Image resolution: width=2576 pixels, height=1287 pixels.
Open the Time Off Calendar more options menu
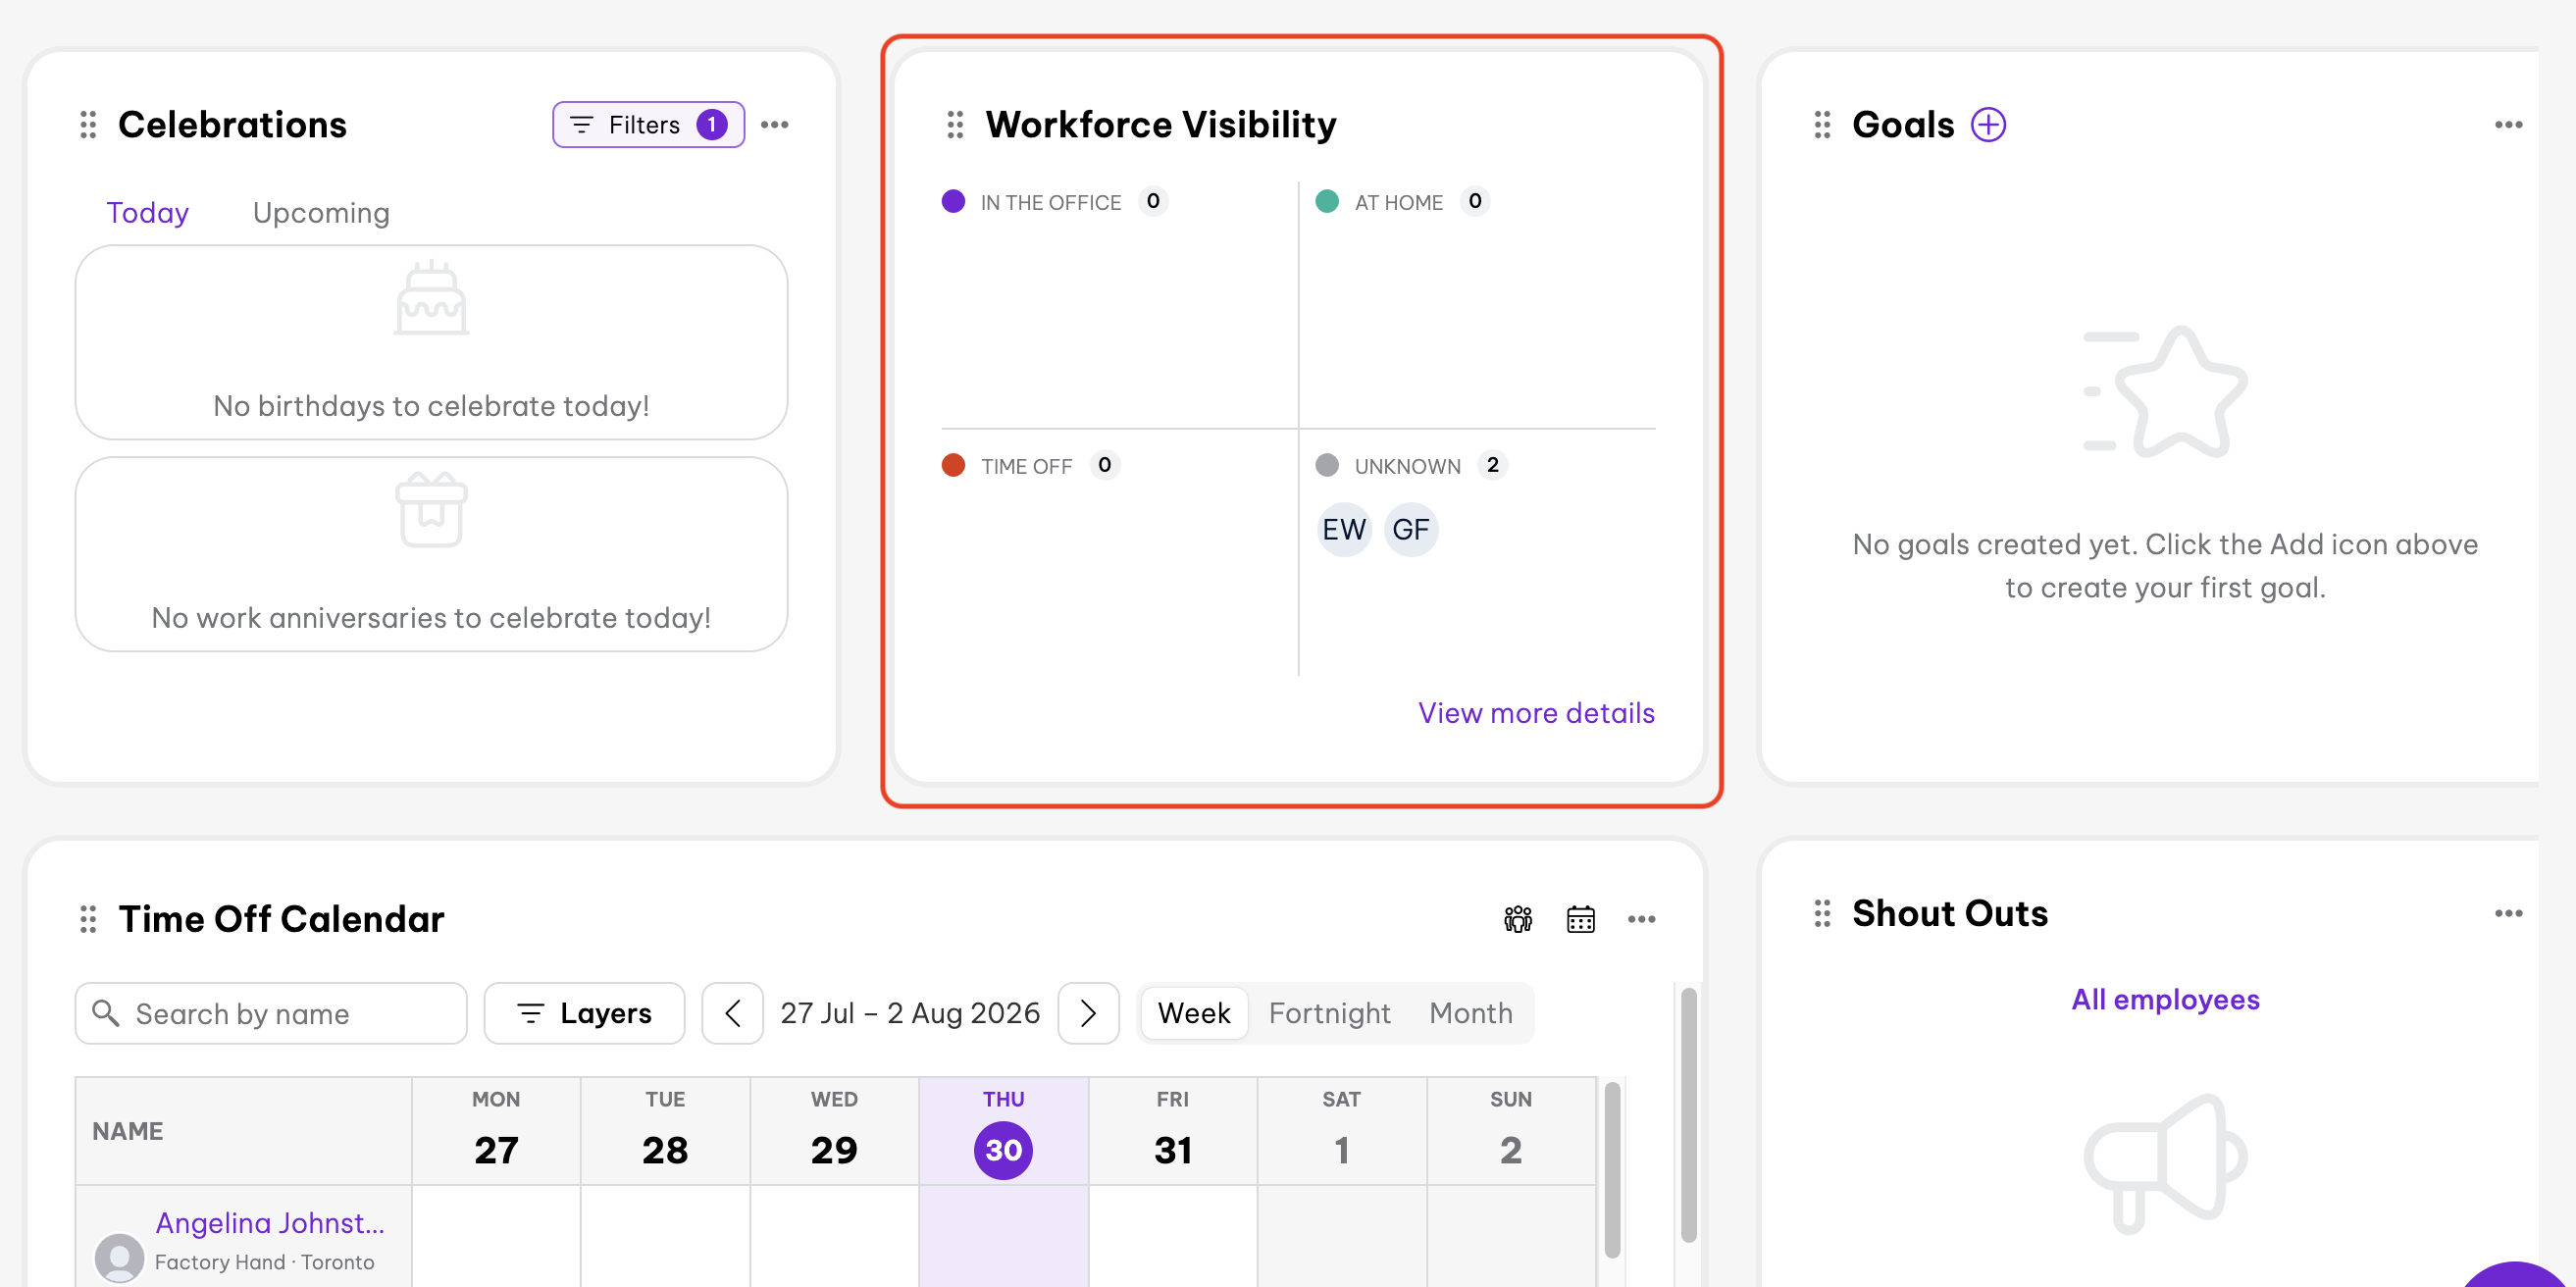click(1642, 919)
